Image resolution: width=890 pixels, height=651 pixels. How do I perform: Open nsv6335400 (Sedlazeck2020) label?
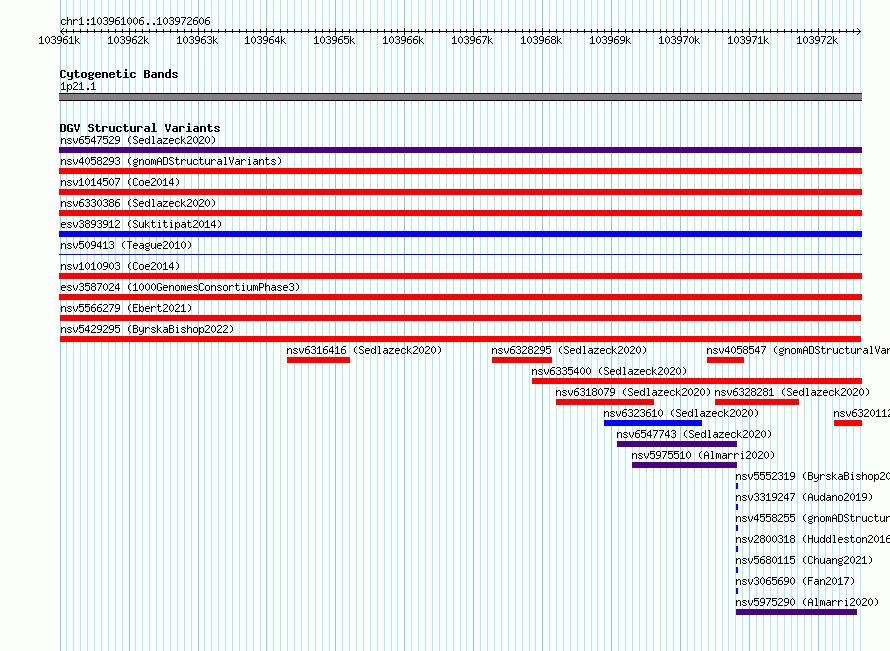609,371
